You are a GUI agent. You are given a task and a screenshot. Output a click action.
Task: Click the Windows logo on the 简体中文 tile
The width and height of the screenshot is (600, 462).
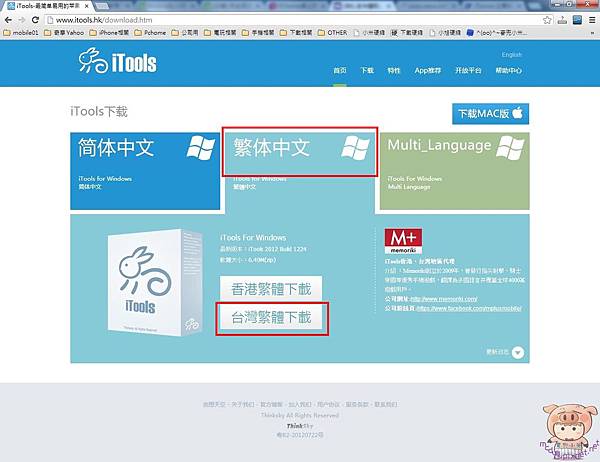click(x=201, y=148)
